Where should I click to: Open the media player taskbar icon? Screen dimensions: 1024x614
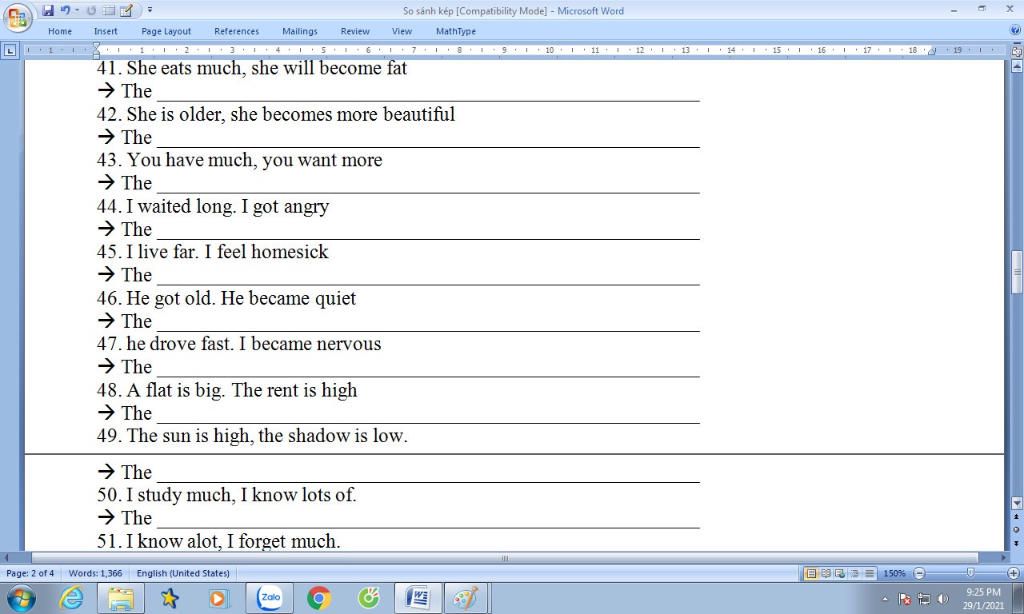pos(218,598)
